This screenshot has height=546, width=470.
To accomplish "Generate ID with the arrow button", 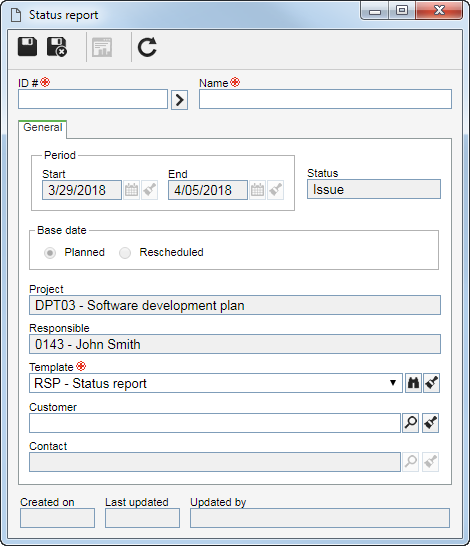I will click(x=179, y=100).
